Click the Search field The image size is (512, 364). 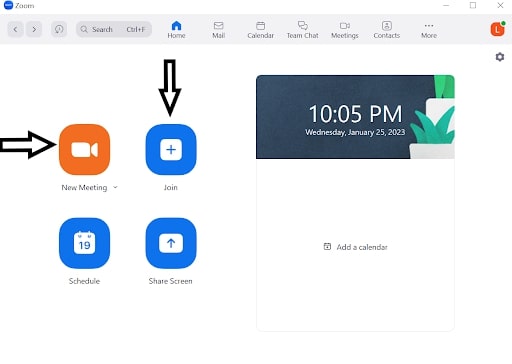coord(114,29)
